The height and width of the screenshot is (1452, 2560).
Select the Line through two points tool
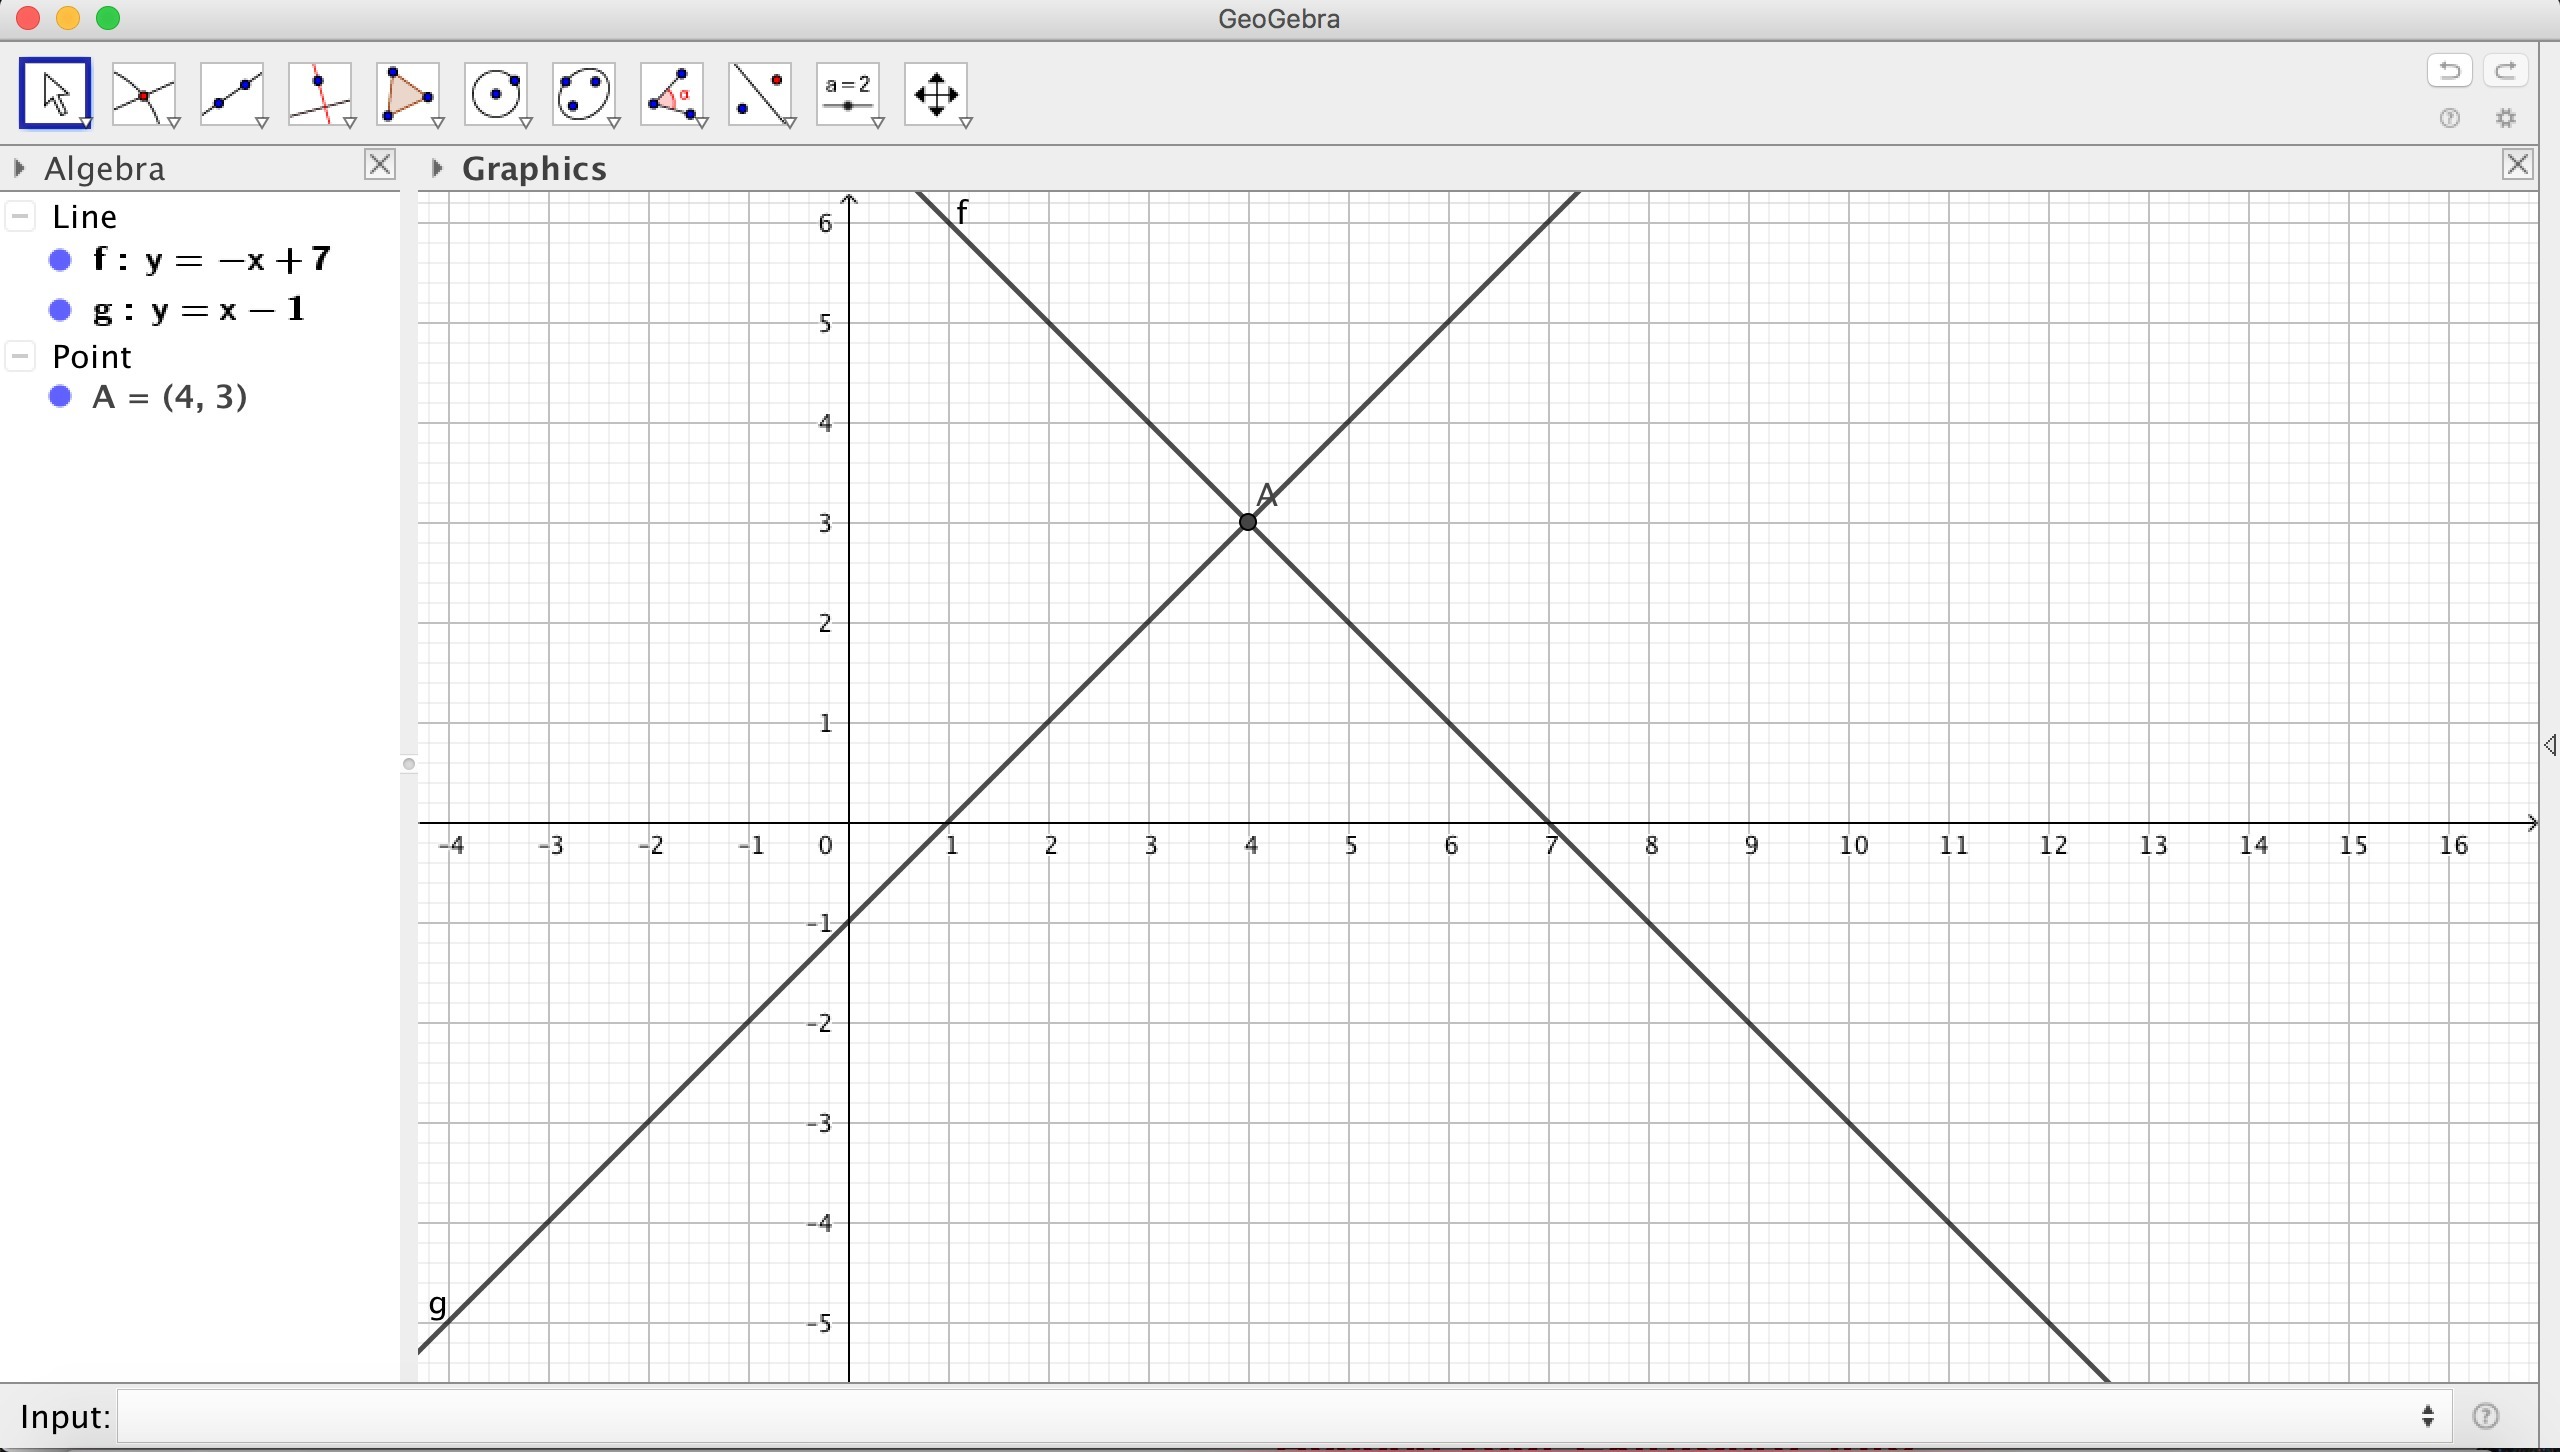[231, 94]
